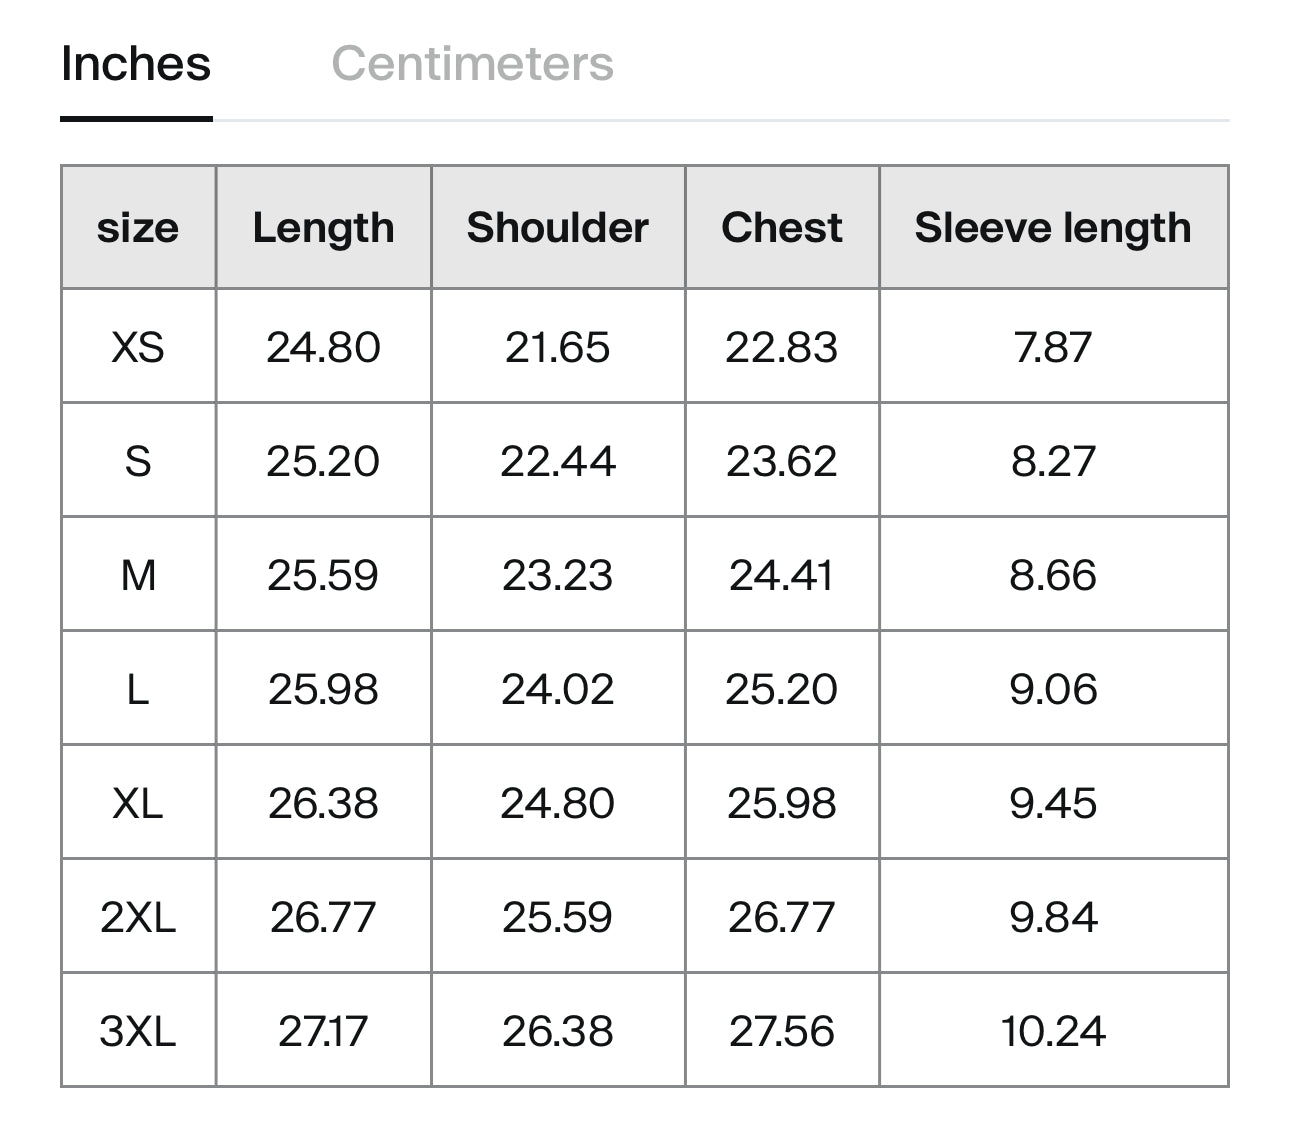The width and height of the screenshot is (1290, 1137).
Task: Switch to the Centimeters tab
Action: pos(472,64)
